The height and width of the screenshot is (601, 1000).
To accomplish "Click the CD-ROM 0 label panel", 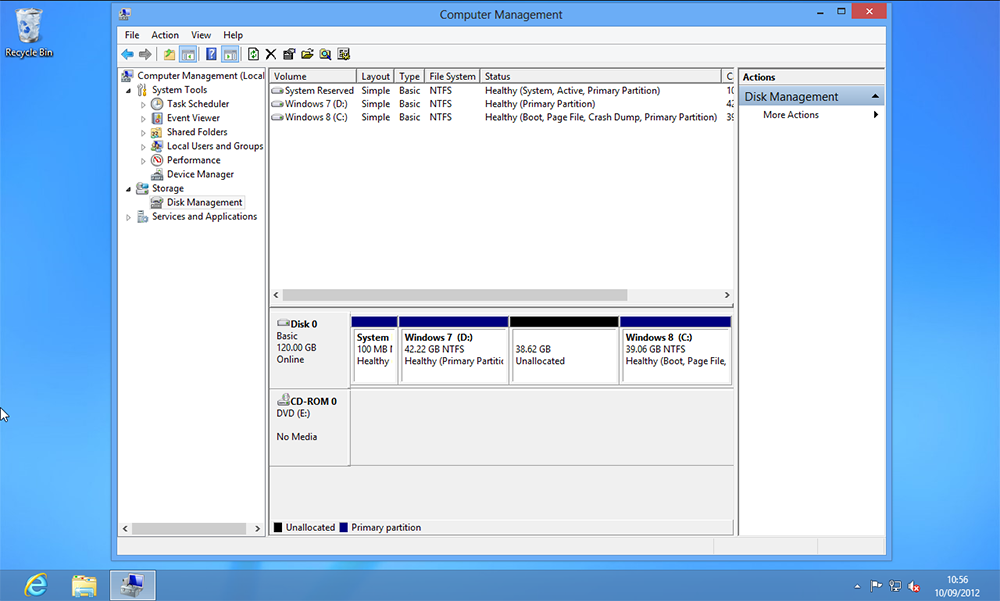I will tap(309, 427).
